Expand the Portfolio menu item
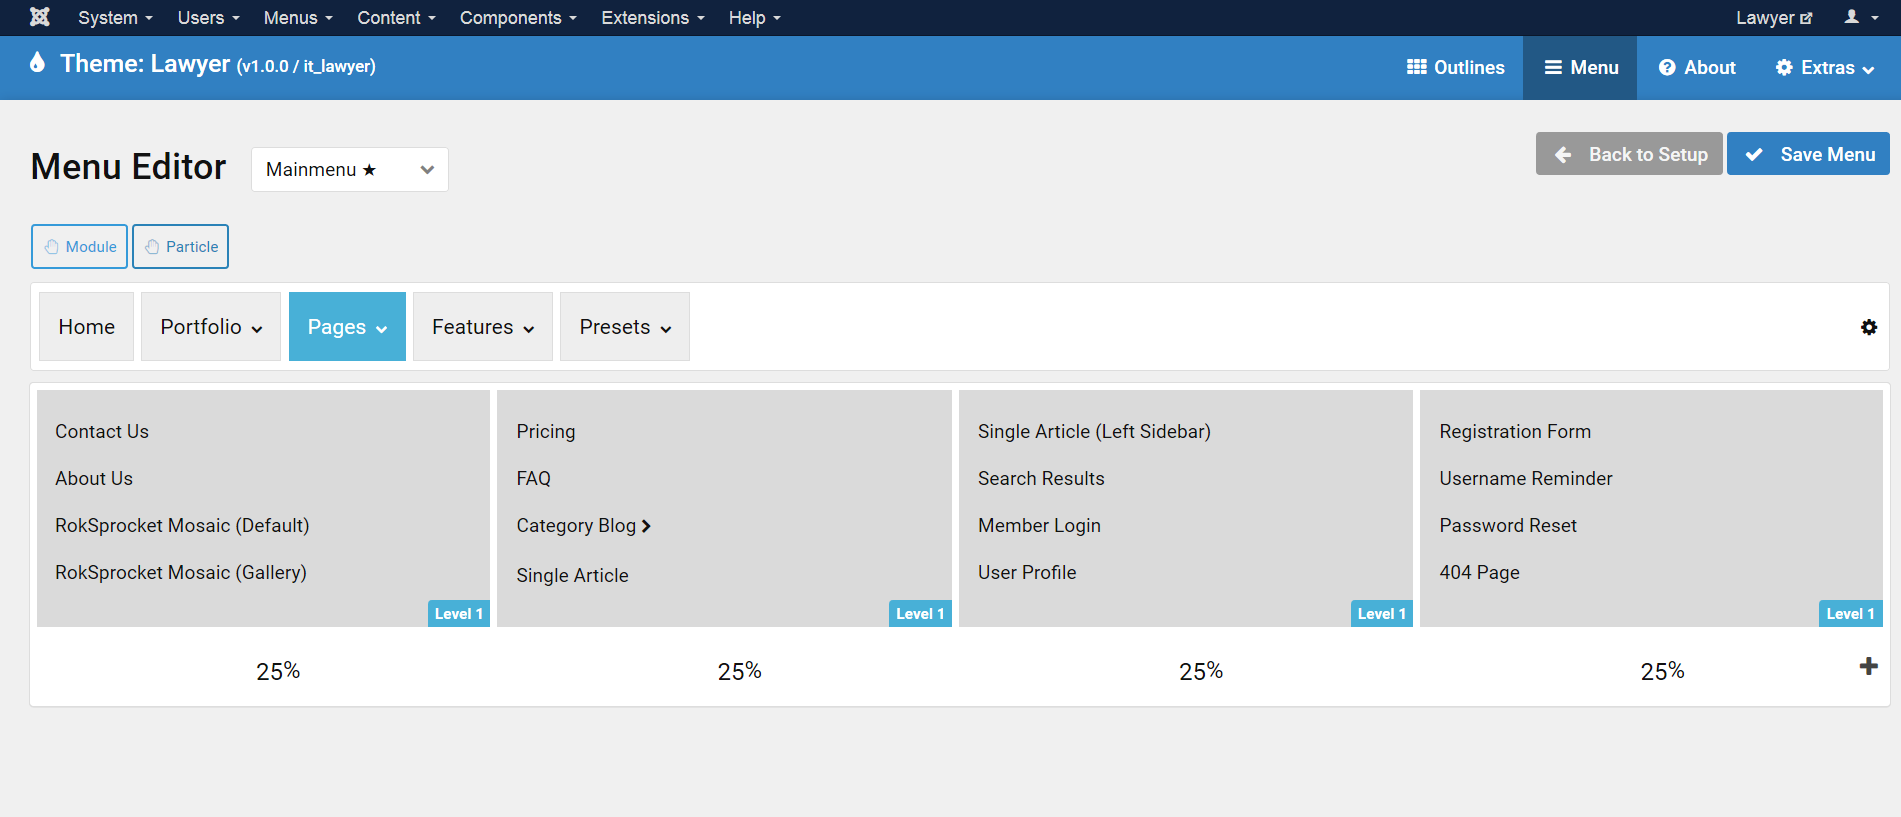 [211, 327]
